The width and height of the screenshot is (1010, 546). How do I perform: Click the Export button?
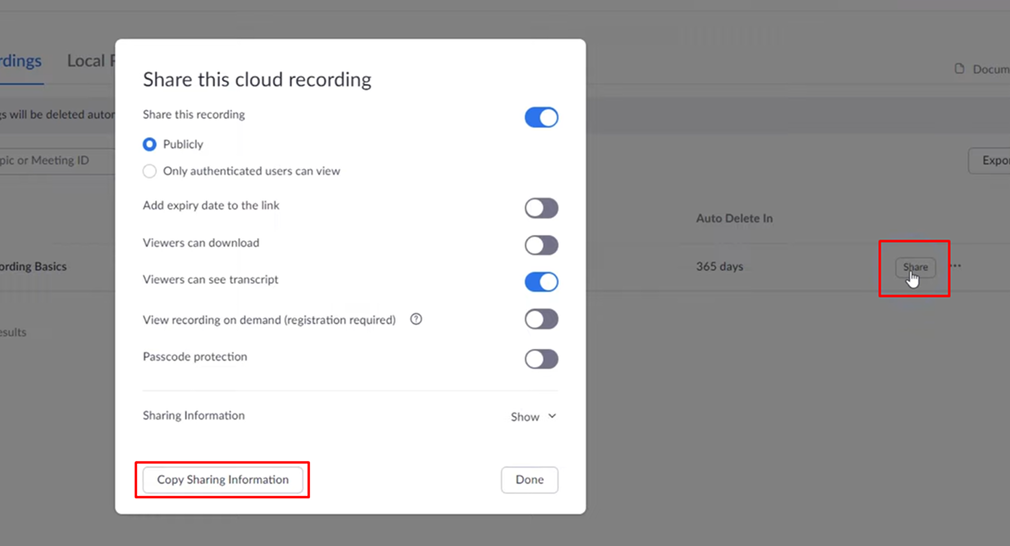click(990, 160)
